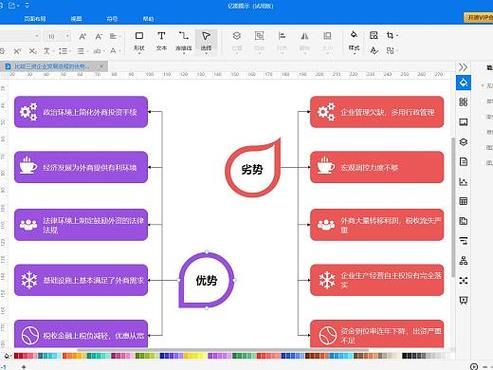The height and width of the screenshot is (370, 493).
Task: Click the Select (选择) pointer tool
Action: (206, 41)
